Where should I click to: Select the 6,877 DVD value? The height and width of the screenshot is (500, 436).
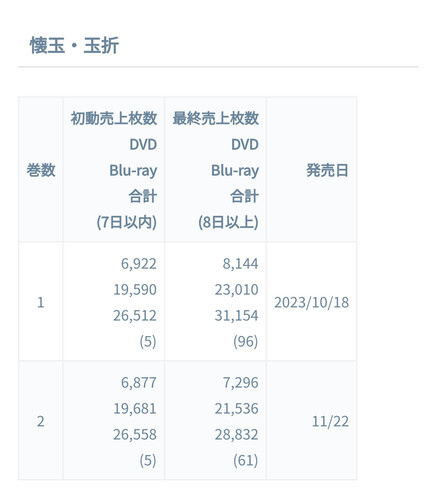(x=139, y=382)
